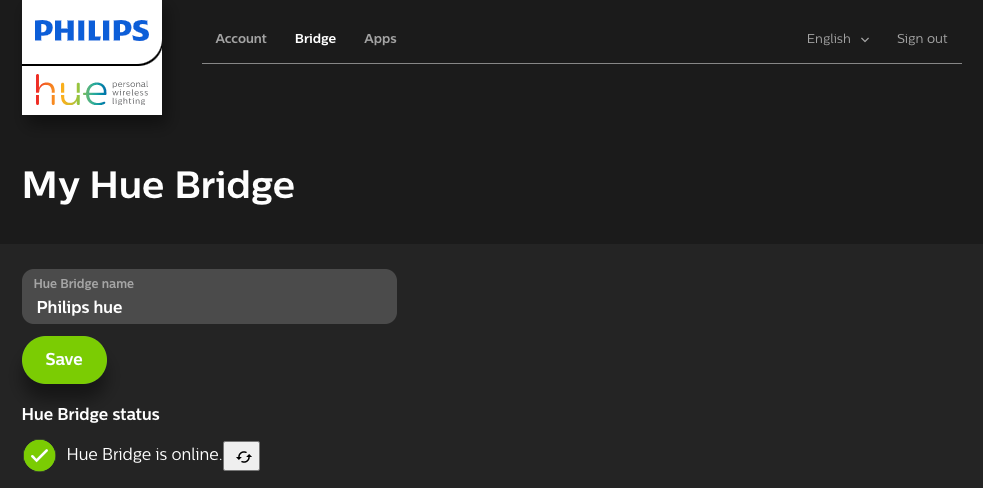Sign out of the account
This screenshot has width=983, height=488.
point(922,39)
